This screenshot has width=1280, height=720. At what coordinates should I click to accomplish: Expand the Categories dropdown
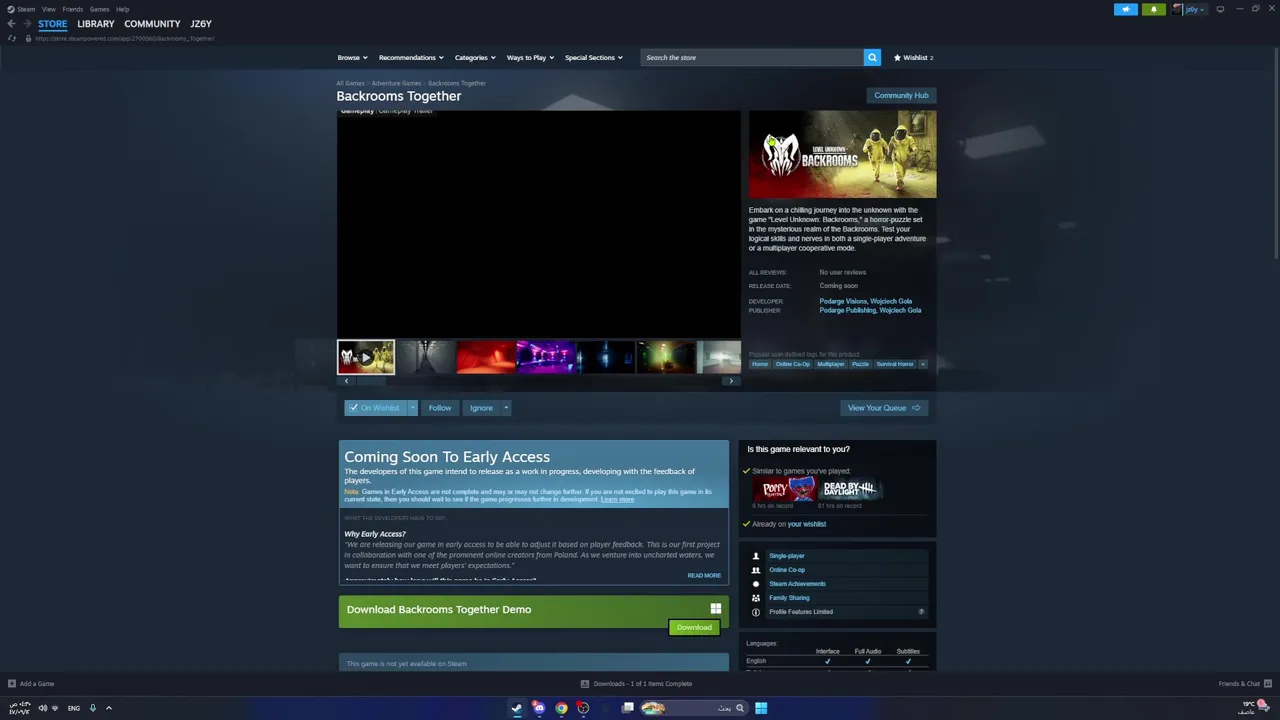coord(475,57)
